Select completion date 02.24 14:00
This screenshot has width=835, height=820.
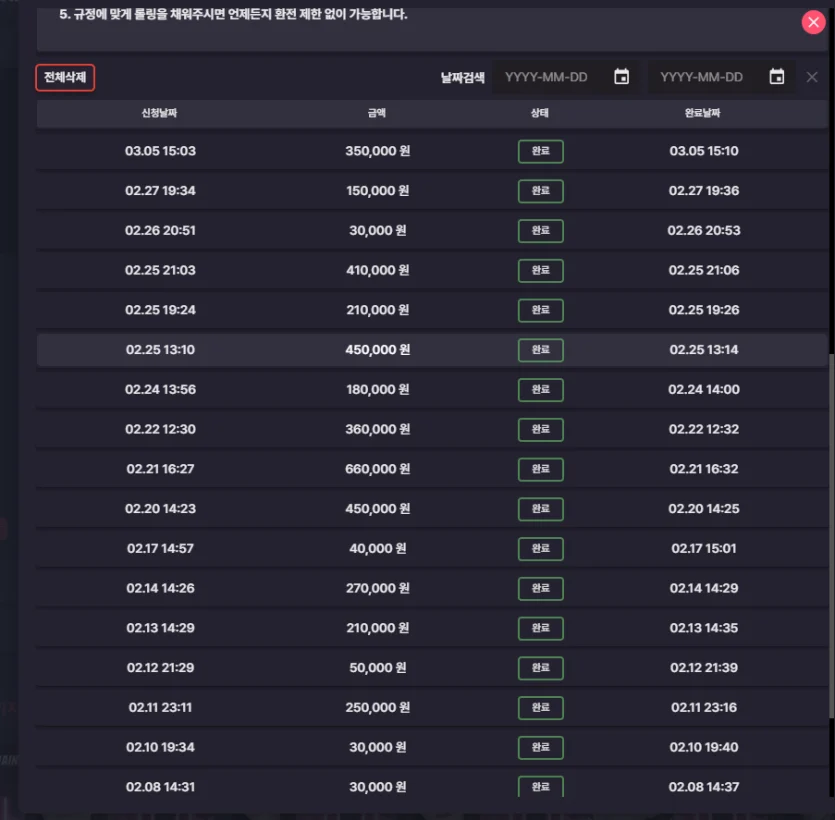(x=703, y=389)
